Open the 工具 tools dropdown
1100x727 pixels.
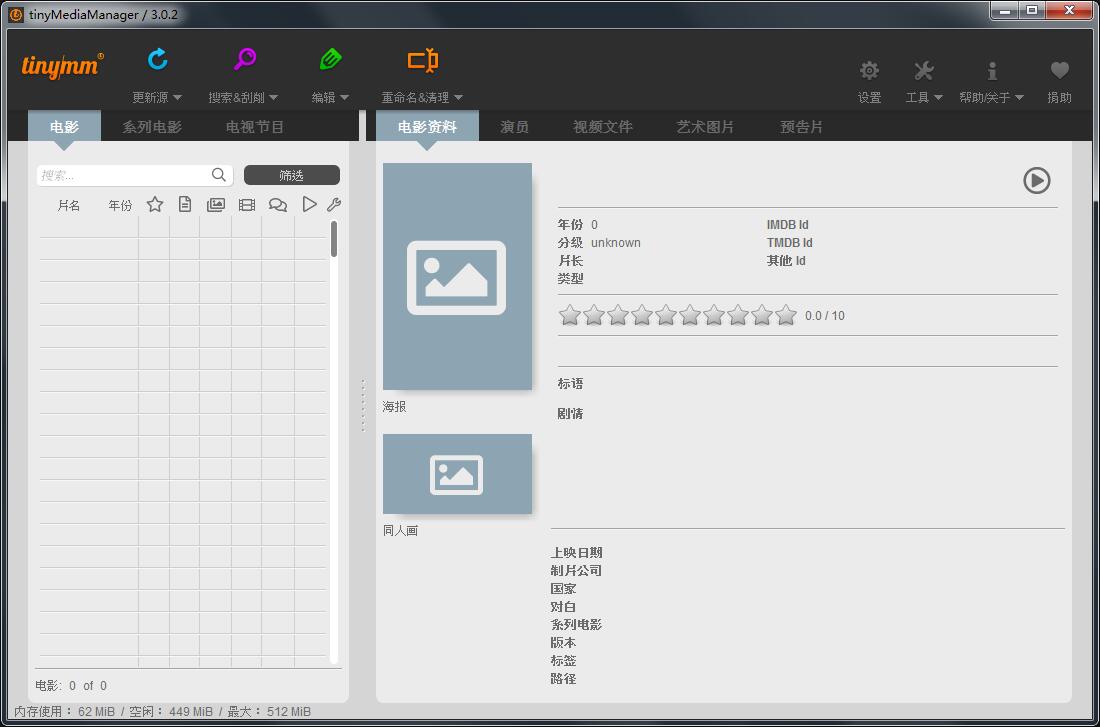click(937, 98)
